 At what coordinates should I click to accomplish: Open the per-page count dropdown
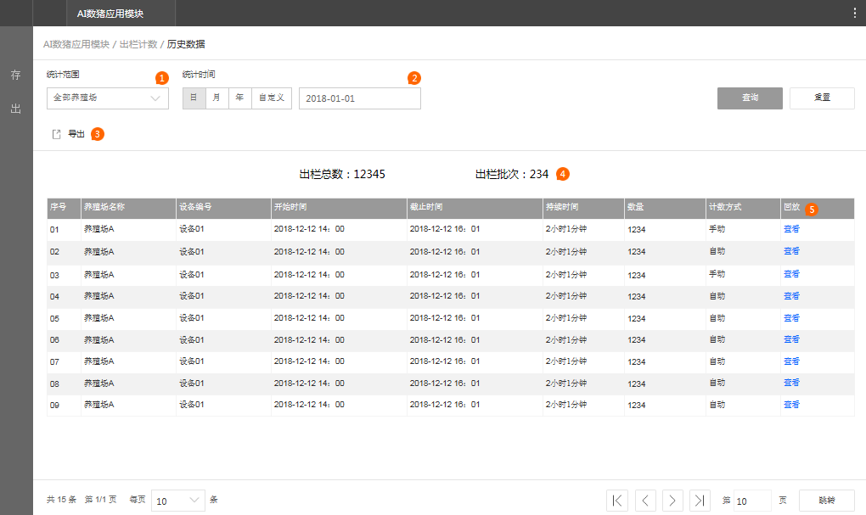178,500
